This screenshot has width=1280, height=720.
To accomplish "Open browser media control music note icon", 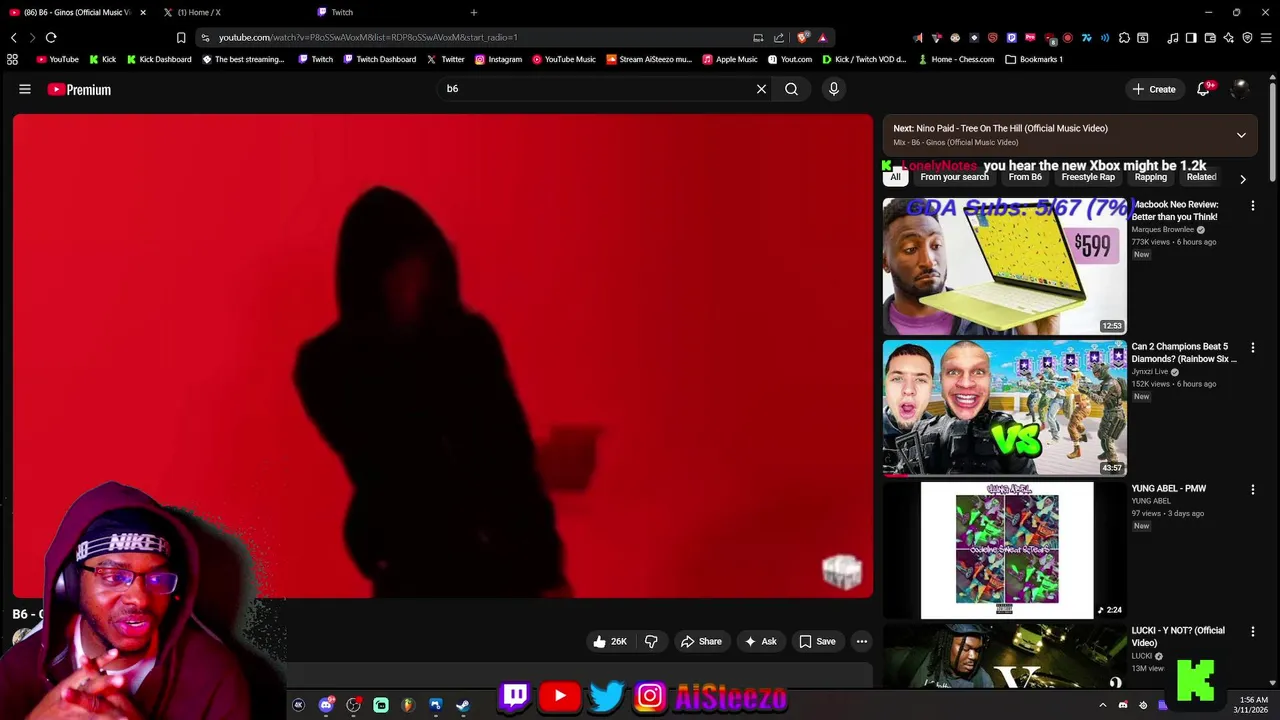I will [x=1173, y=37].
